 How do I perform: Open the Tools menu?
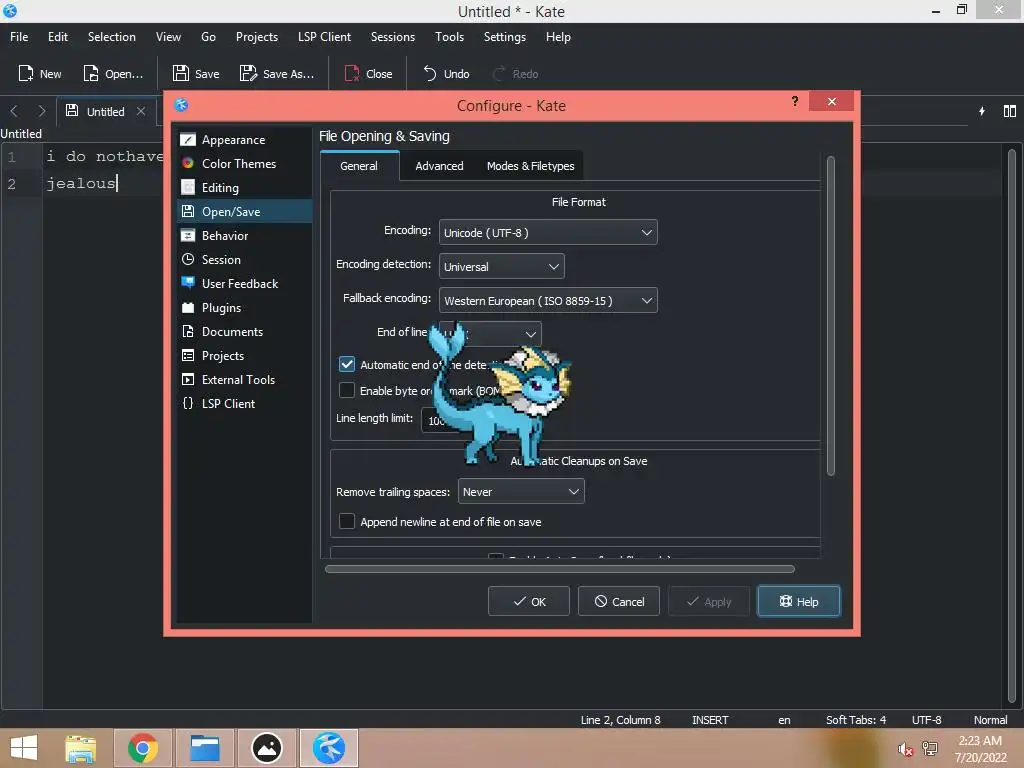click(x=449, y=37)
